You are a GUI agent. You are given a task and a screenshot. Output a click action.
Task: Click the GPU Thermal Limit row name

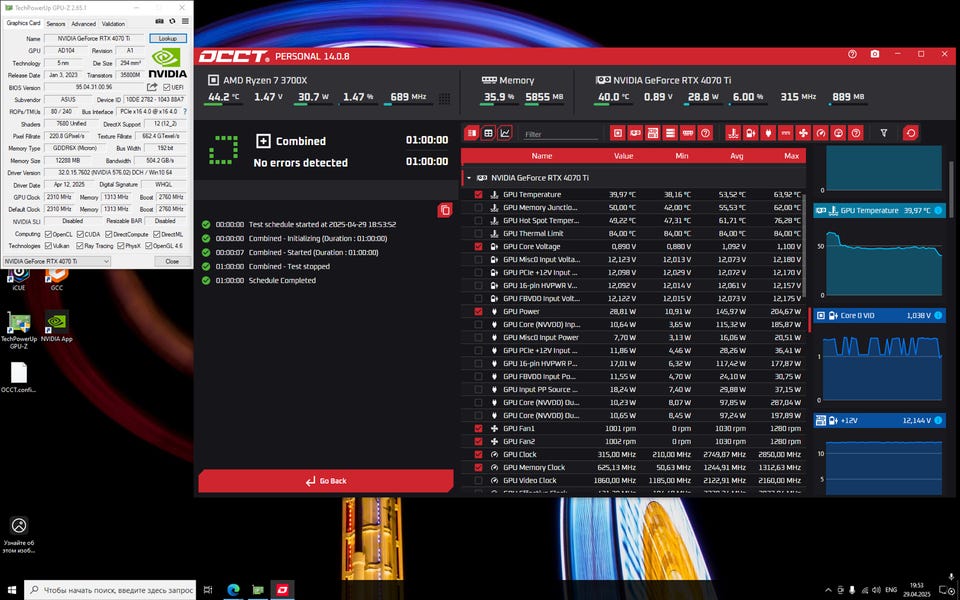tap(533, 234)
